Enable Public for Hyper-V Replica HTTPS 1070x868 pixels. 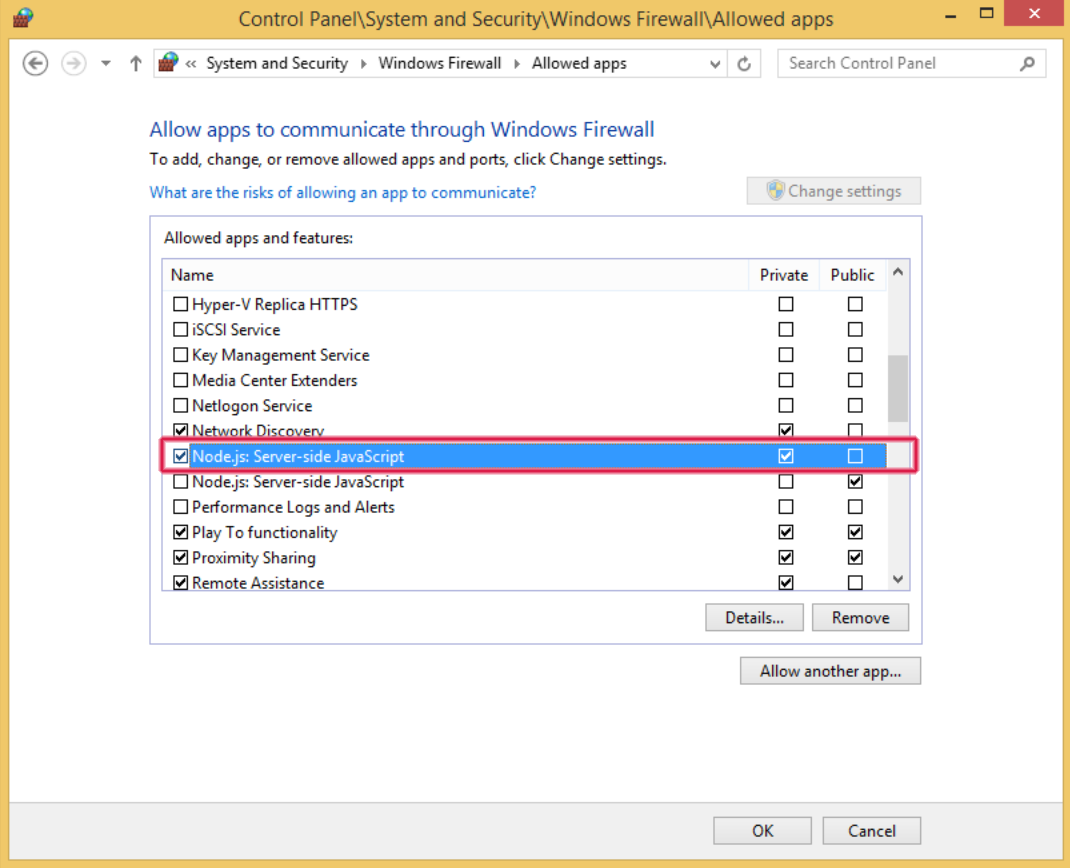855,304
